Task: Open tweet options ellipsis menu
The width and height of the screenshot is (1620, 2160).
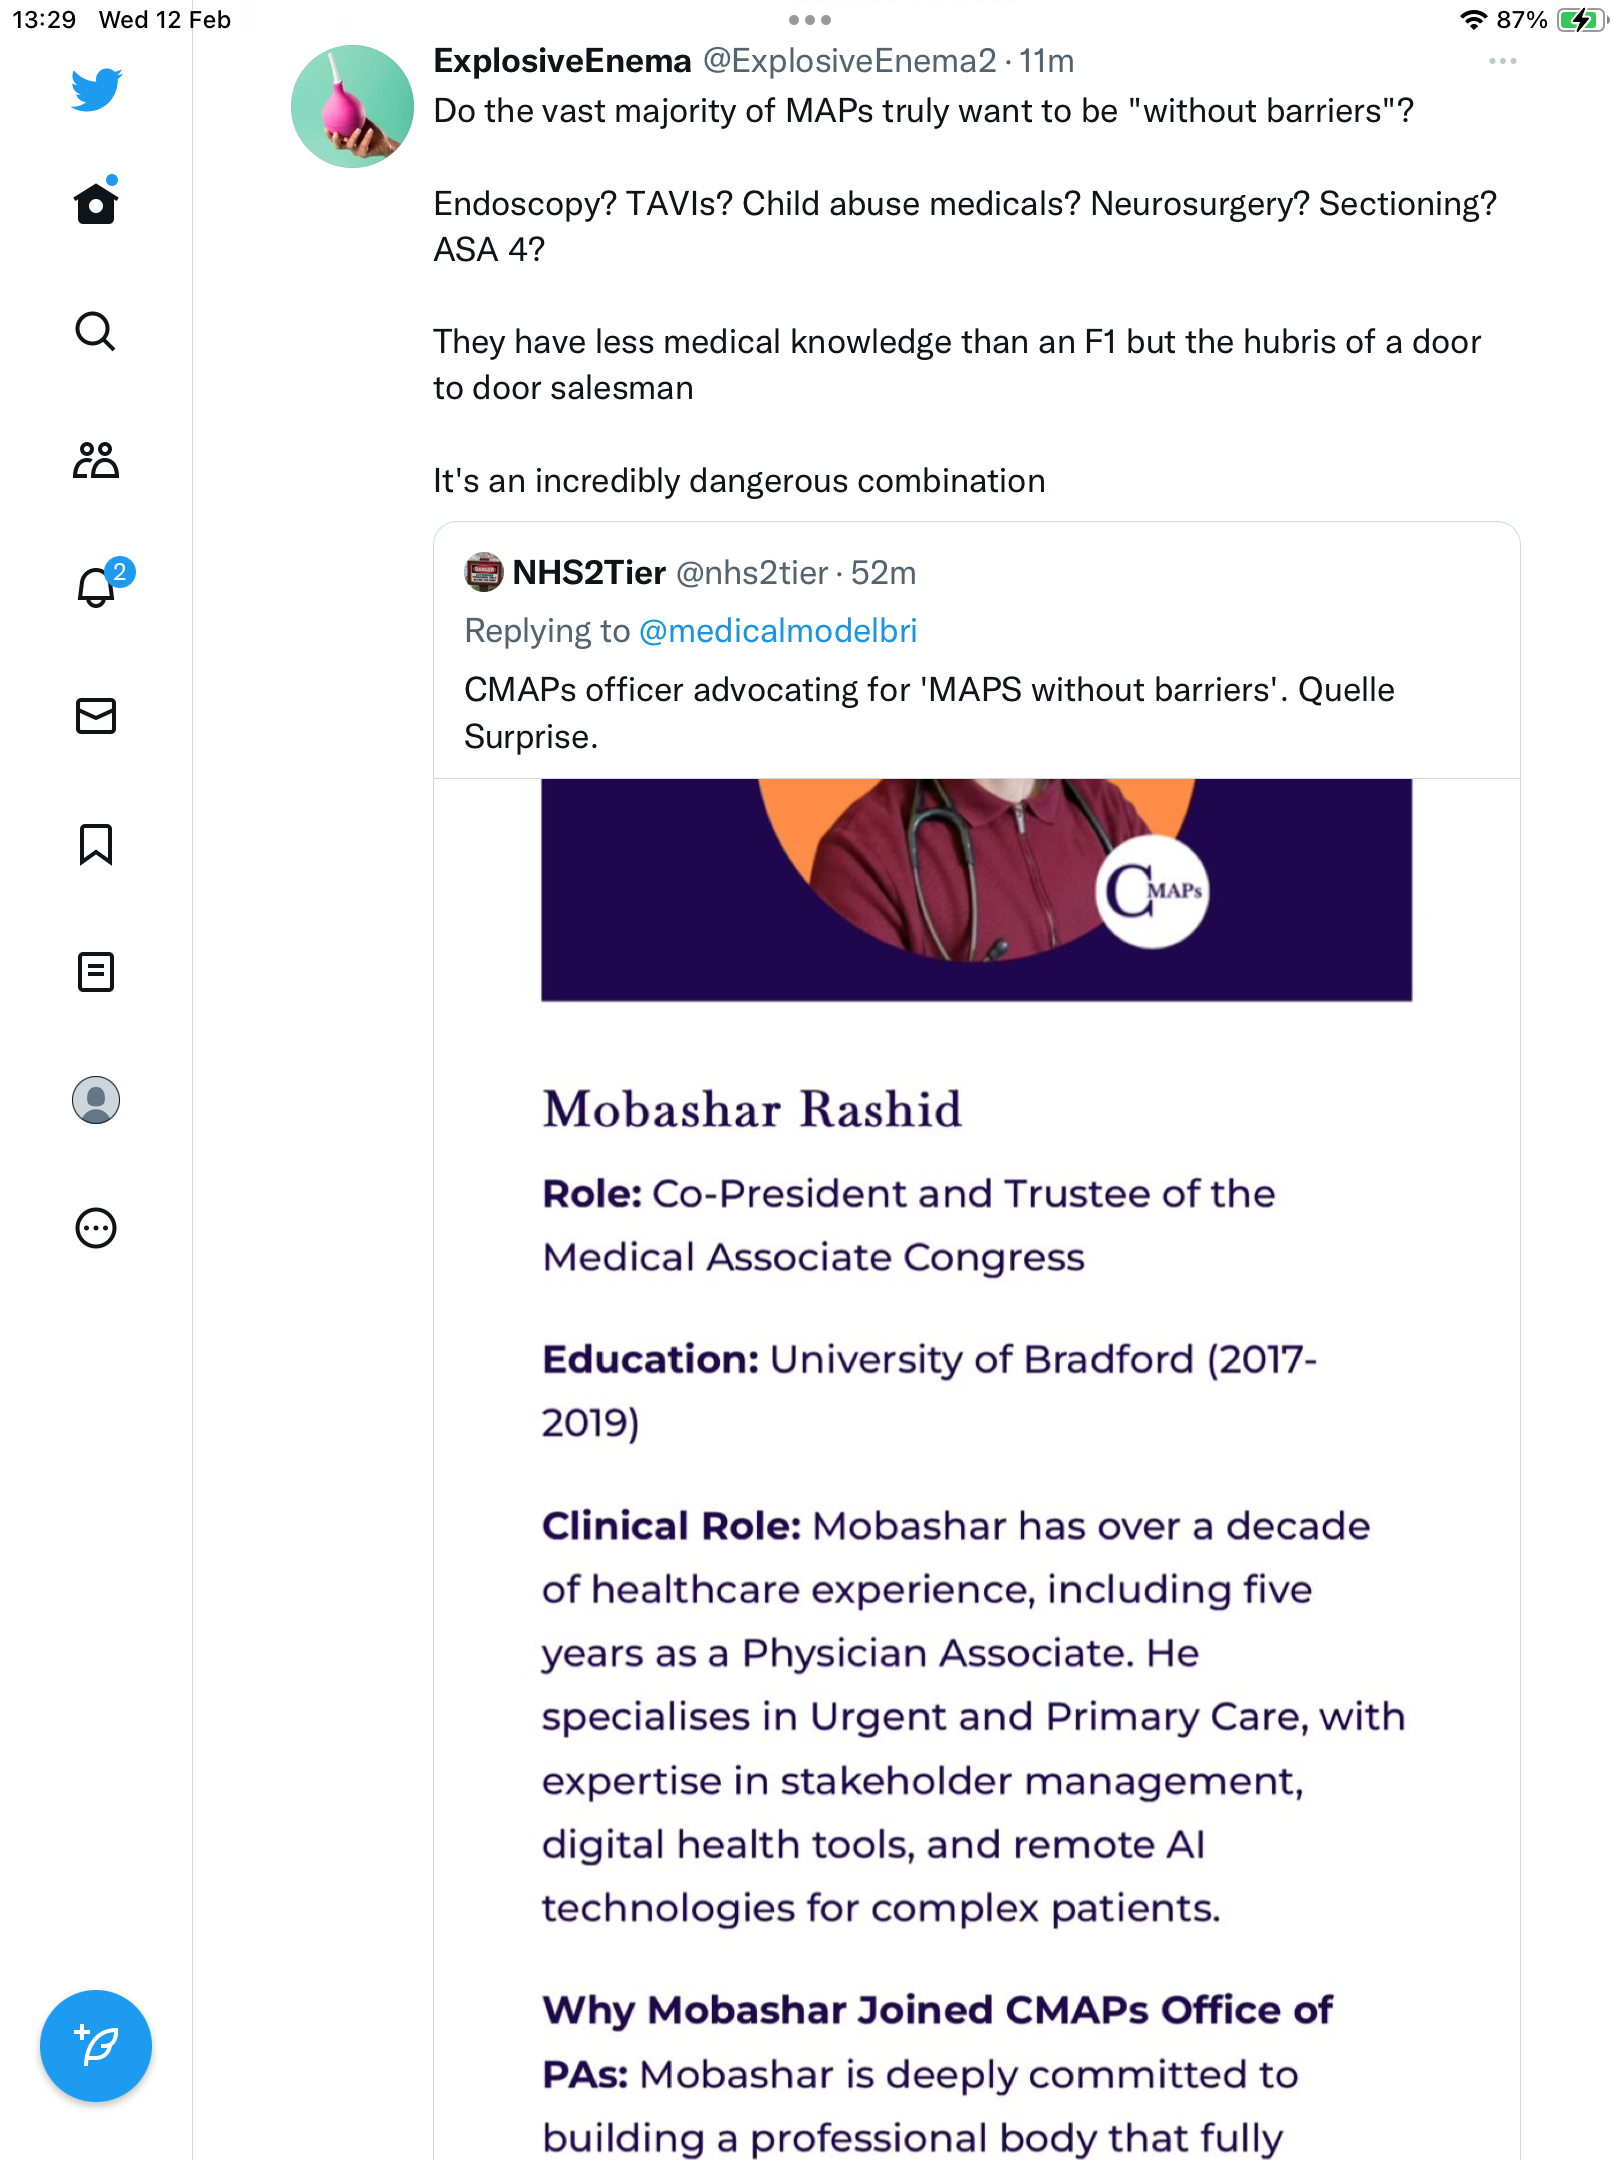Action: pyautogui.click(x=1503, y=61)
